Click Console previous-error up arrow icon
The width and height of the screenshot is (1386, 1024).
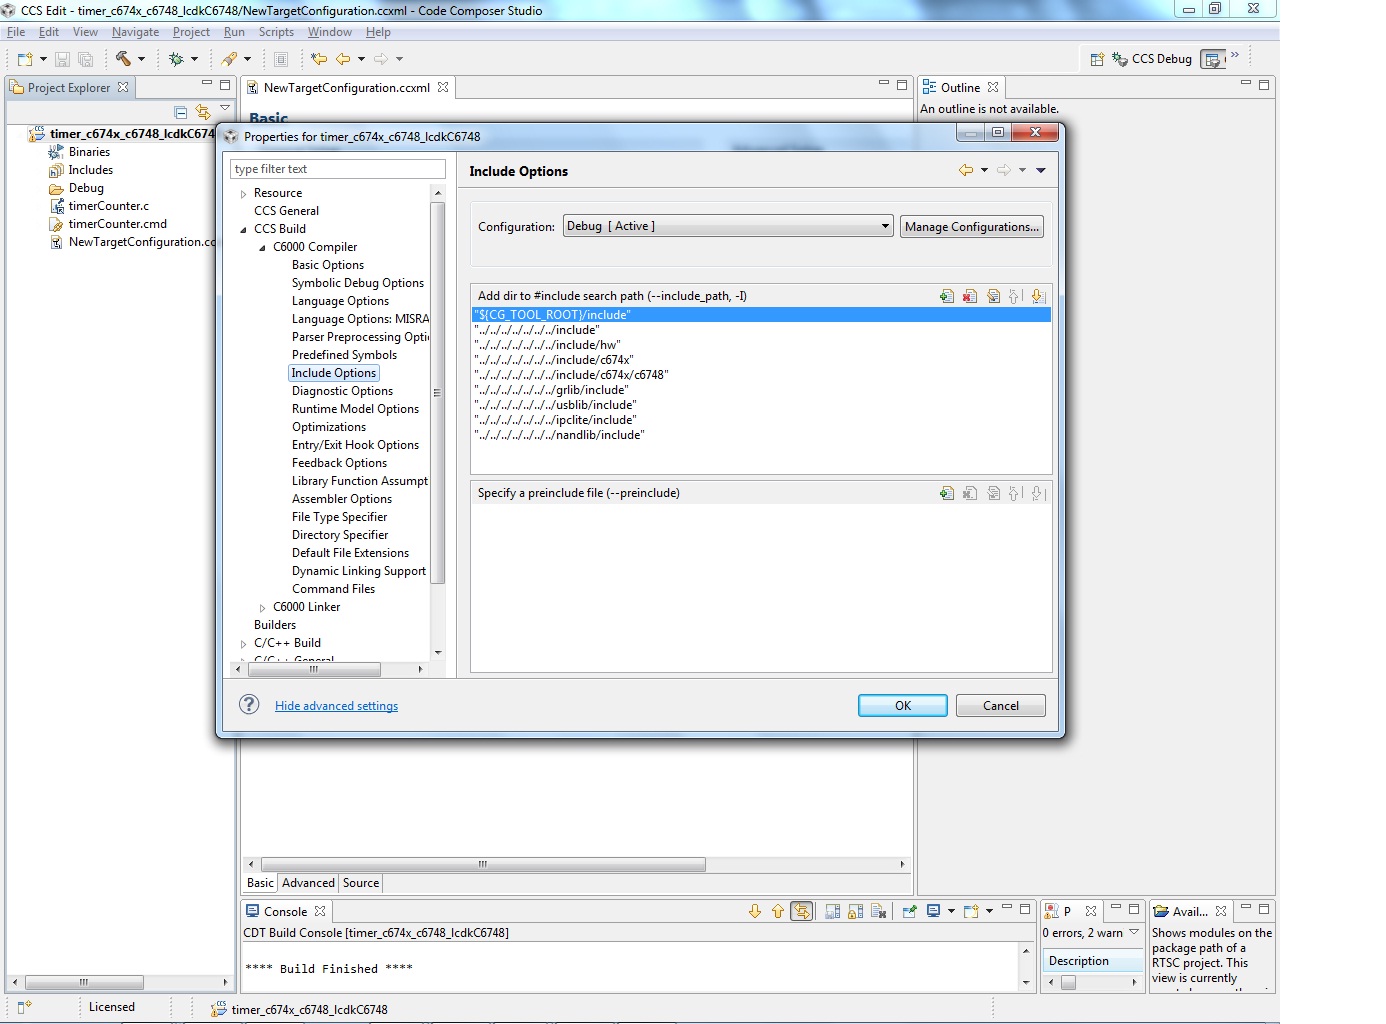point(778,911)
